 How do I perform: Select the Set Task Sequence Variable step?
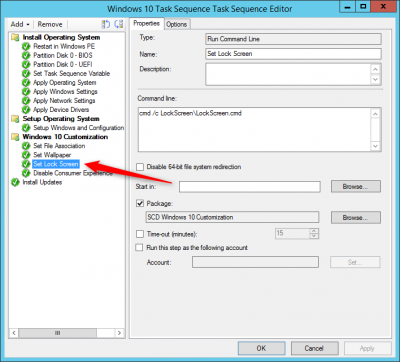[x=71, y=73]
